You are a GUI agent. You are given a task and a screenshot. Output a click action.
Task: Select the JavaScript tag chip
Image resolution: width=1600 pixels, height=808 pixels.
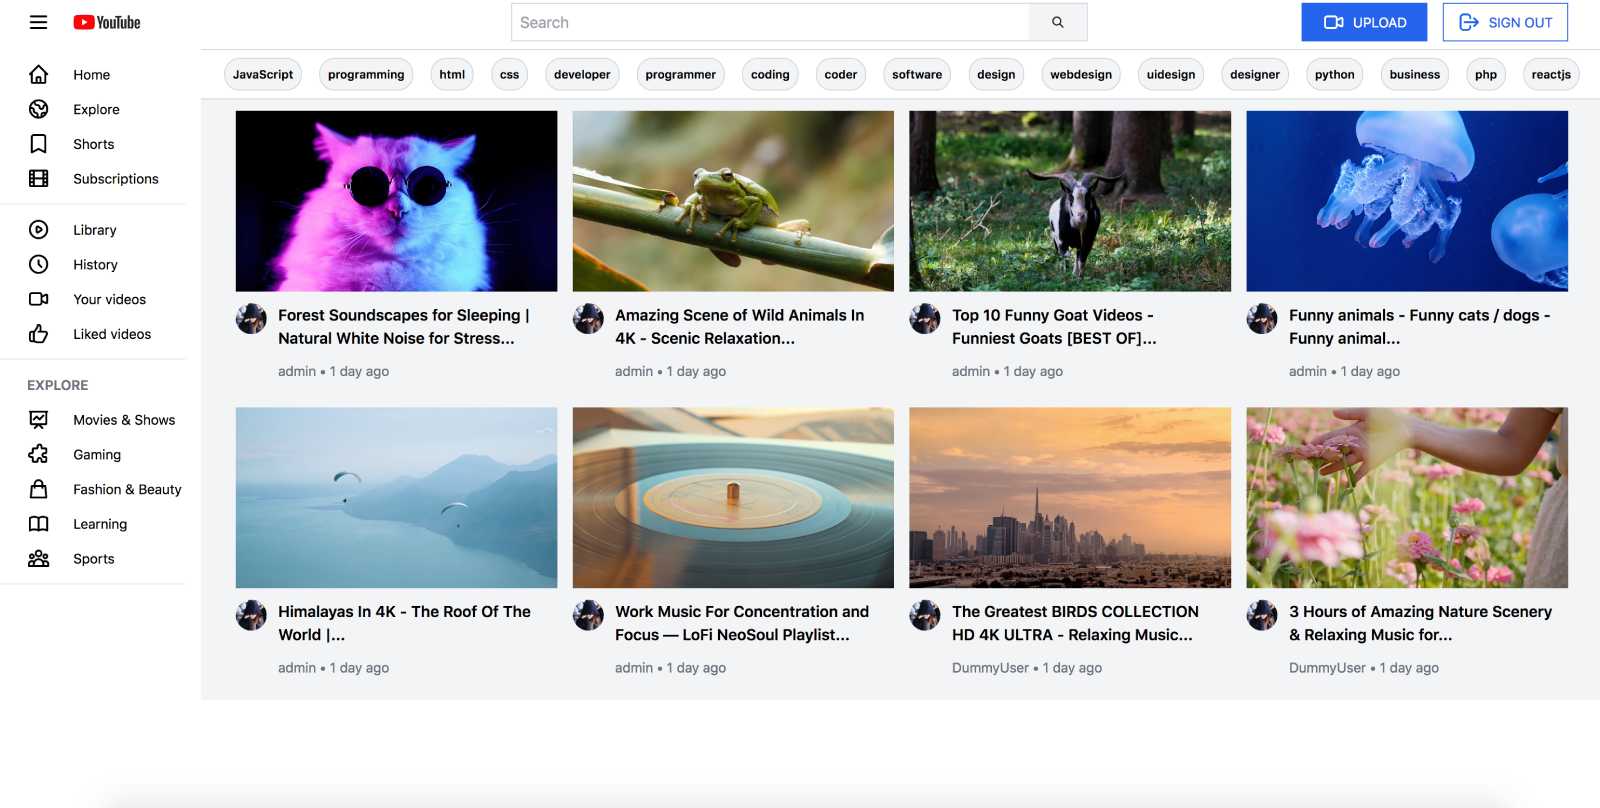pyautogui.click(x=263, y=74)
